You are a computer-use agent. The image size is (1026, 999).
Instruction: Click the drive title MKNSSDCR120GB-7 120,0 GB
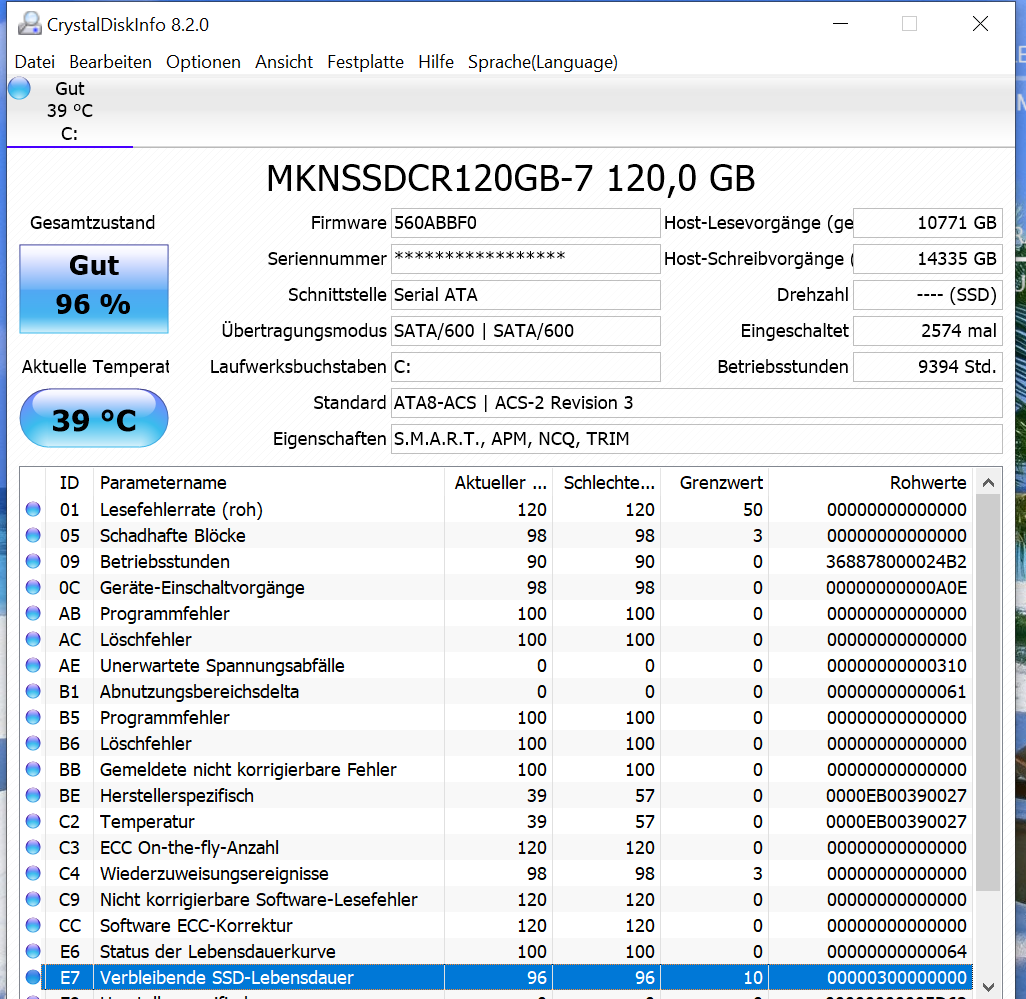pos(510,179)
